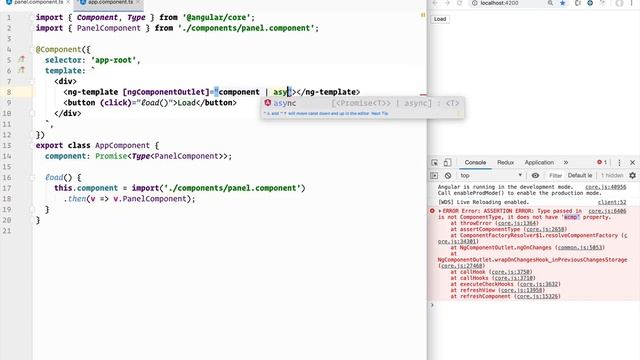Close the app.component.ts tab
The image size is (640, 360).
(x=138, y=2)
